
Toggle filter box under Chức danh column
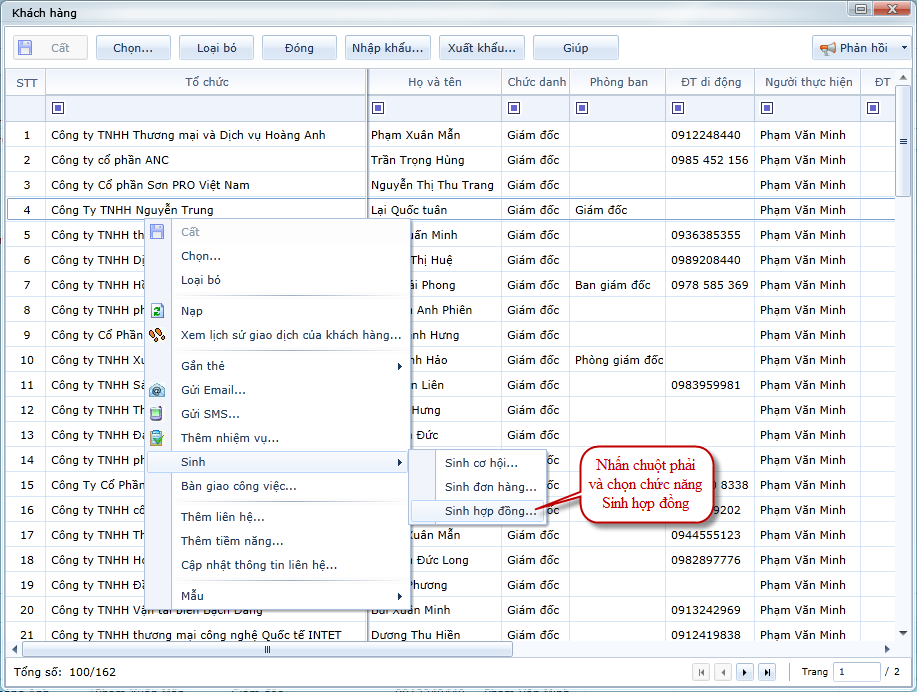click(x=513, y=108)
